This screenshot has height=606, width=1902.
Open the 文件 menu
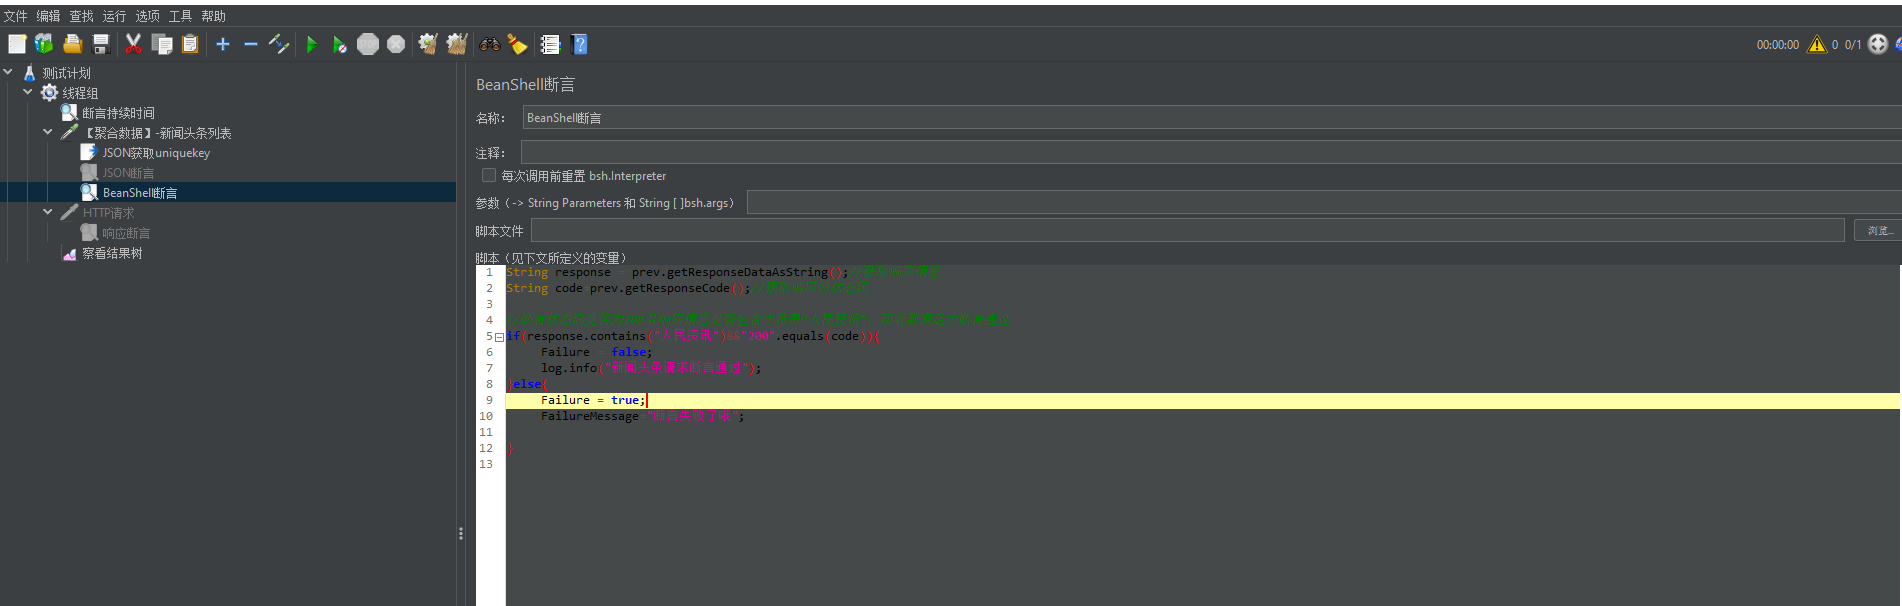click(15, 16)
